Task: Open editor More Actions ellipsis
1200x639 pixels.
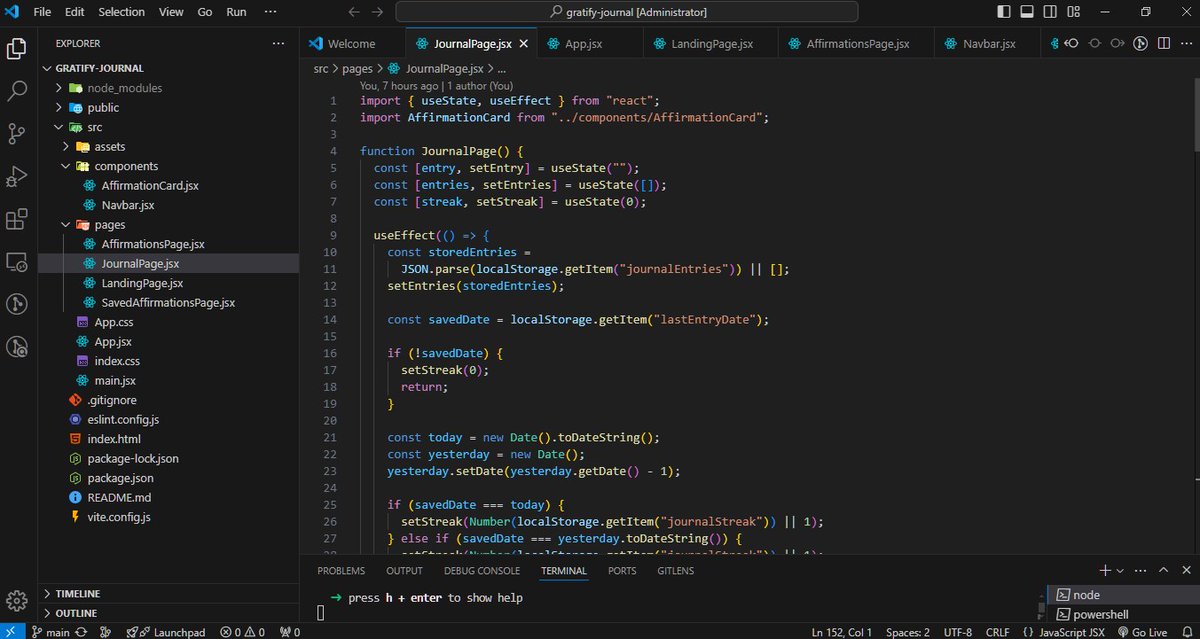Action: 1185,44
